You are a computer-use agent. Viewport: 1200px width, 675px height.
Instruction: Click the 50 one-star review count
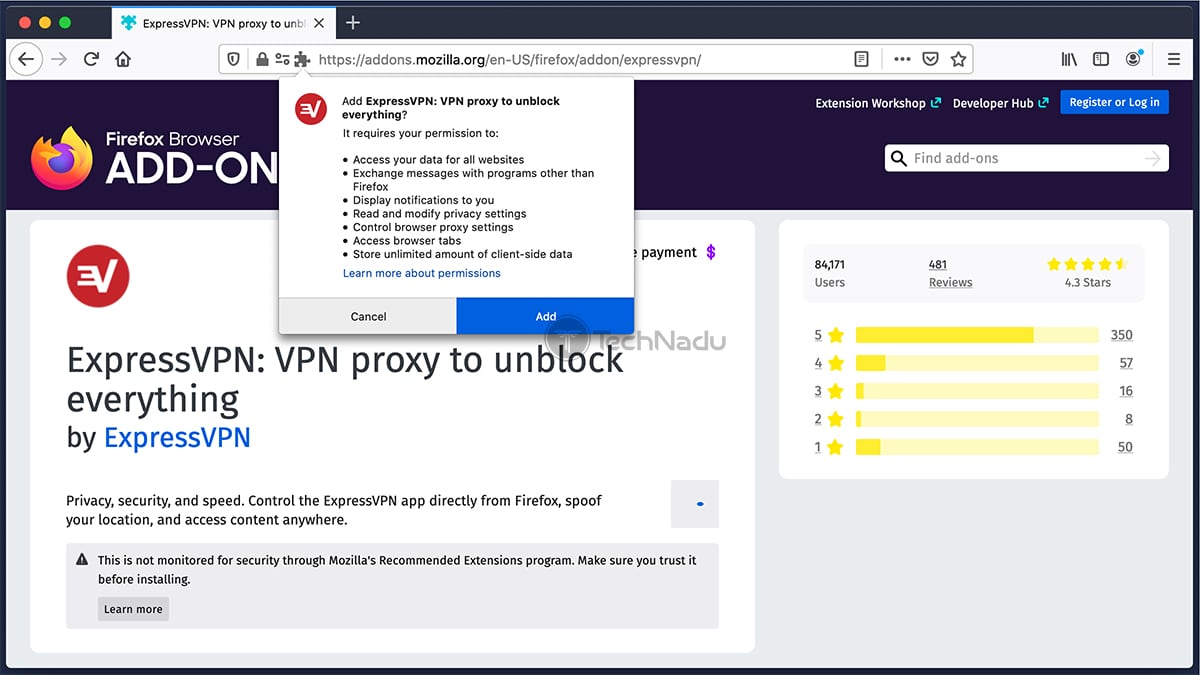pos(1125,447)
